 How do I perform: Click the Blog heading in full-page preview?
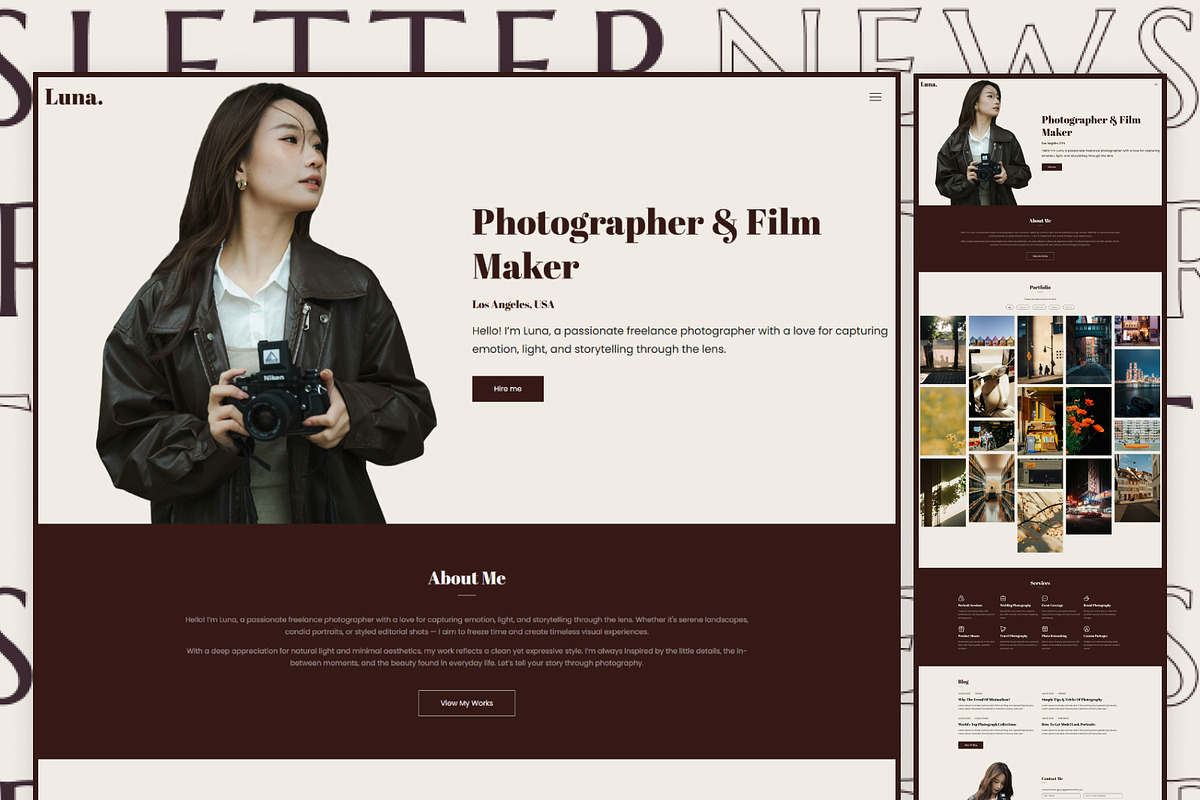click(x=963, y=681)
